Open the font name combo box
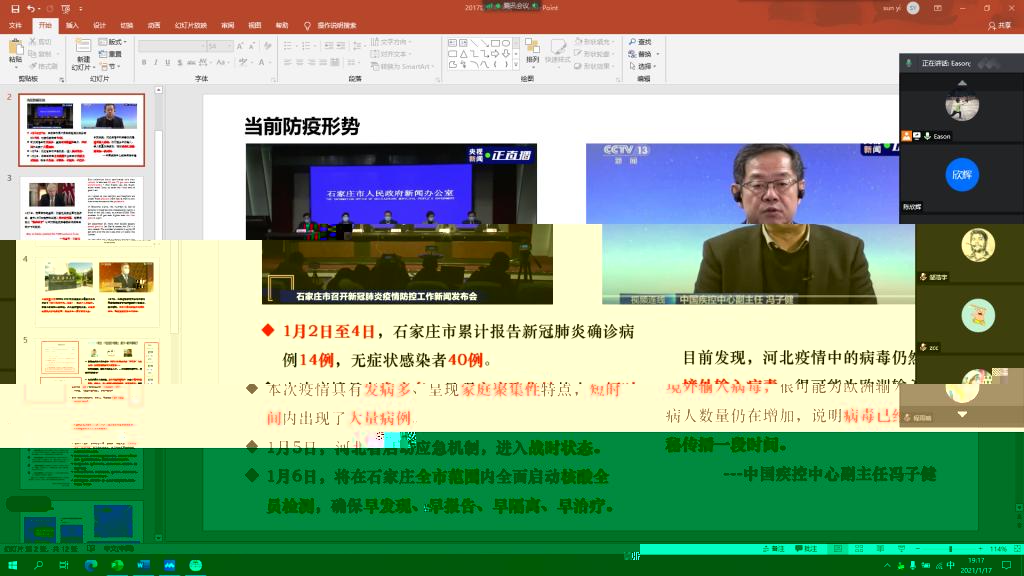Screen dimensions: 1024x576 [172, 46]
